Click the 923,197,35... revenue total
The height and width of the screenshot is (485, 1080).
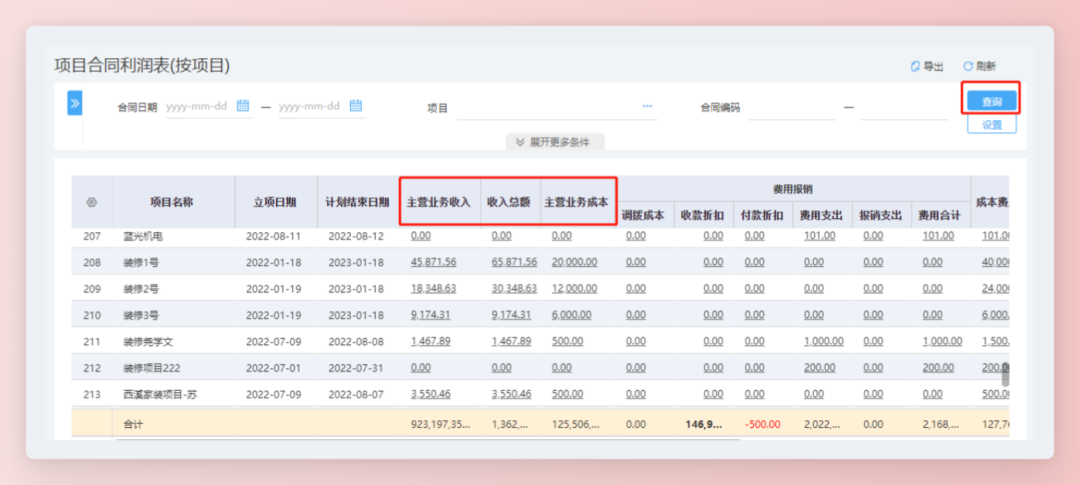[x=441, y=425]
